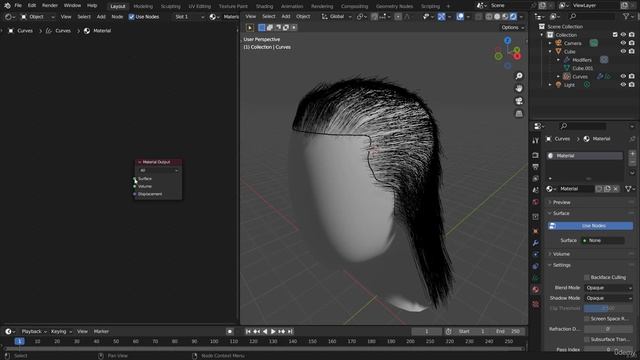
Task: Switch perspective/orthographic with the grid icon
Action: pyautogui.click(x=519, y=113)
